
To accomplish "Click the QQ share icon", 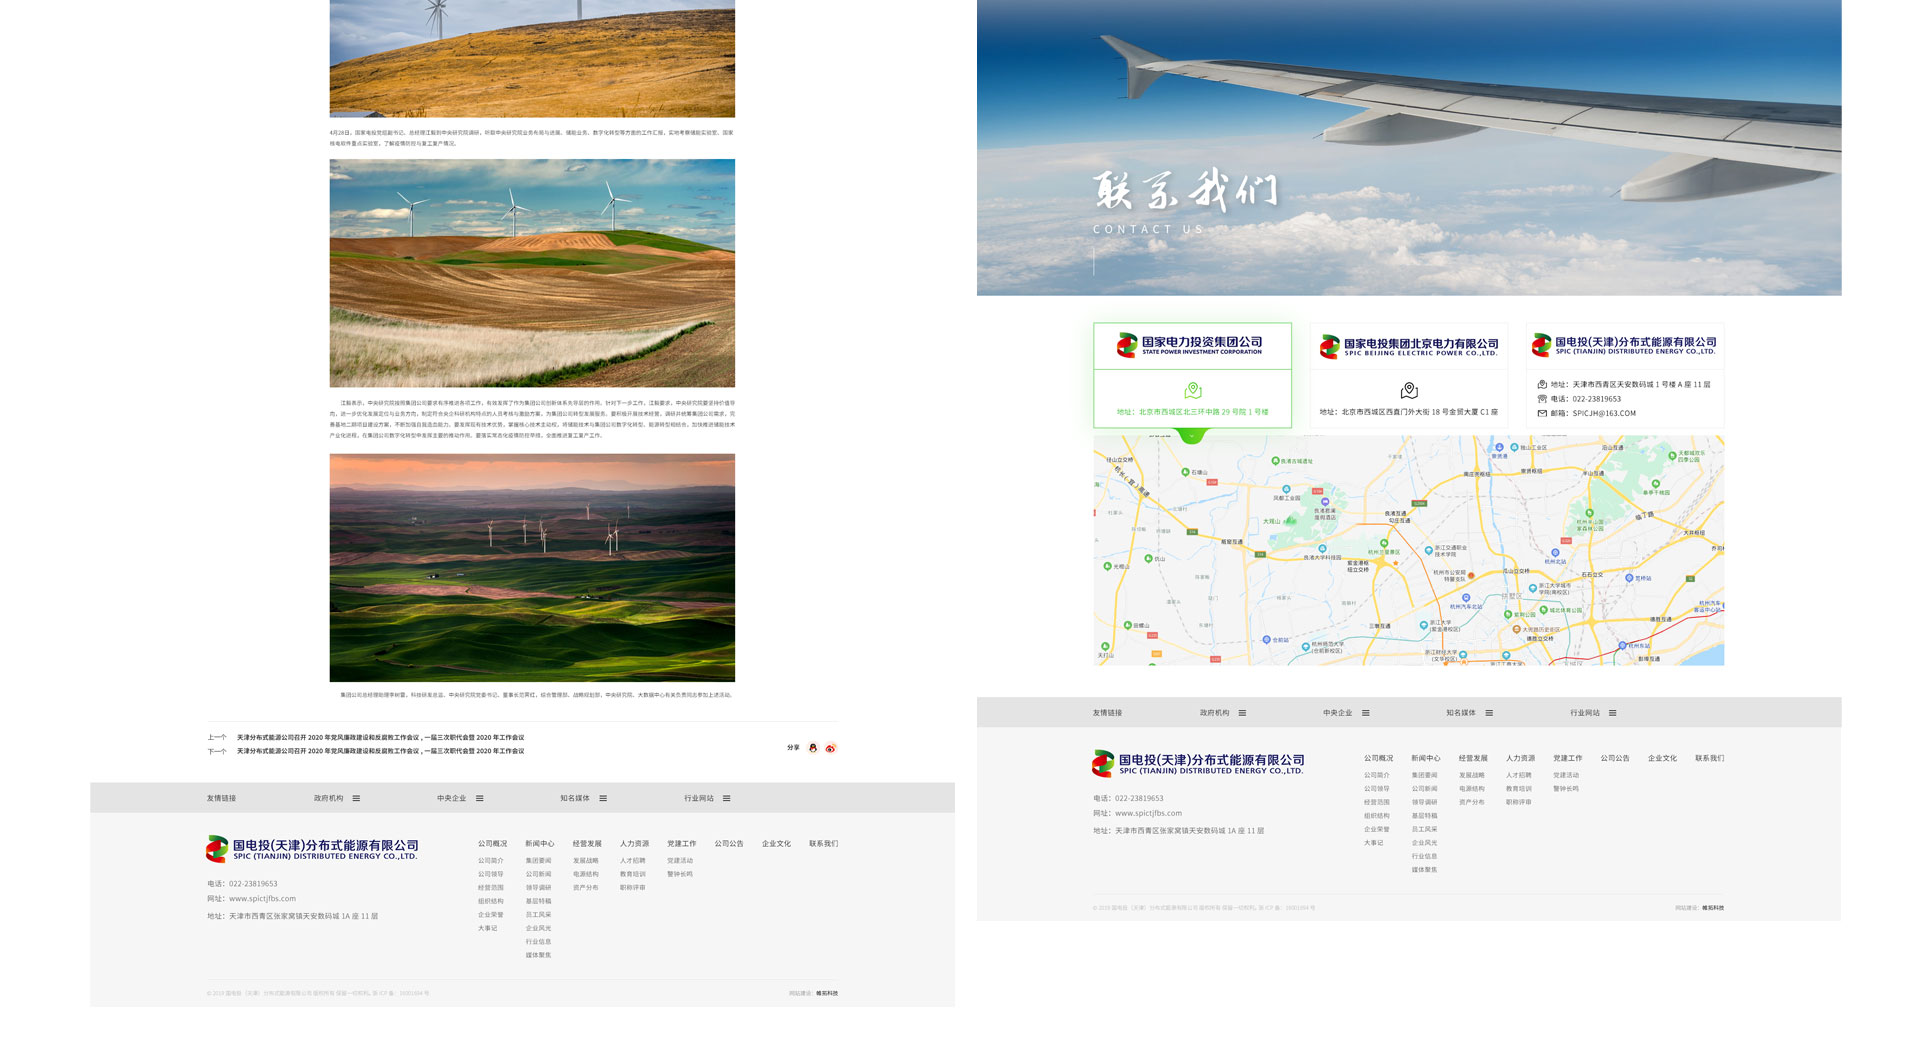I will [x=813, y=748].
